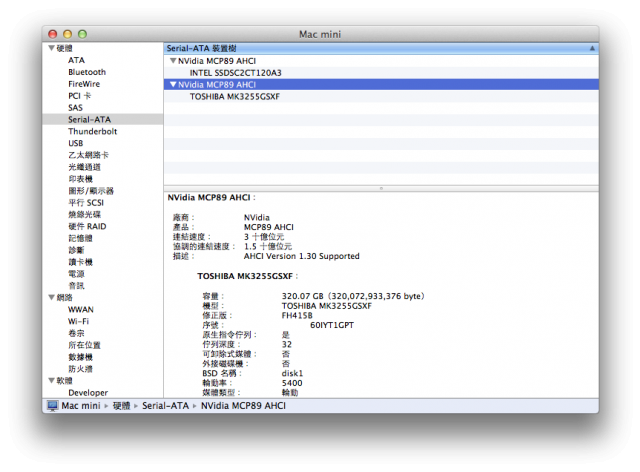
Task: Click the pane splitter handle dot below the device tree
Action: click(x=381, y=188)
